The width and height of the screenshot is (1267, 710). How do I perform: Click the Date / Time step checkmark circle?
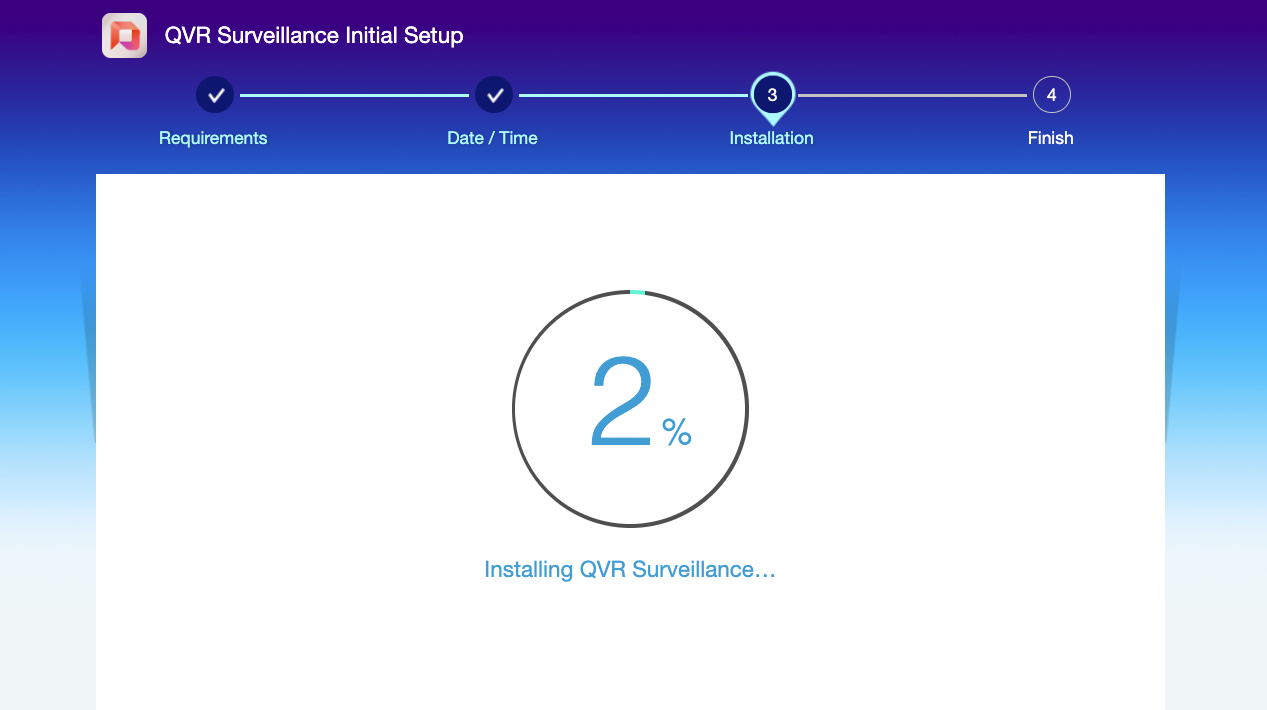coord(493,95)
